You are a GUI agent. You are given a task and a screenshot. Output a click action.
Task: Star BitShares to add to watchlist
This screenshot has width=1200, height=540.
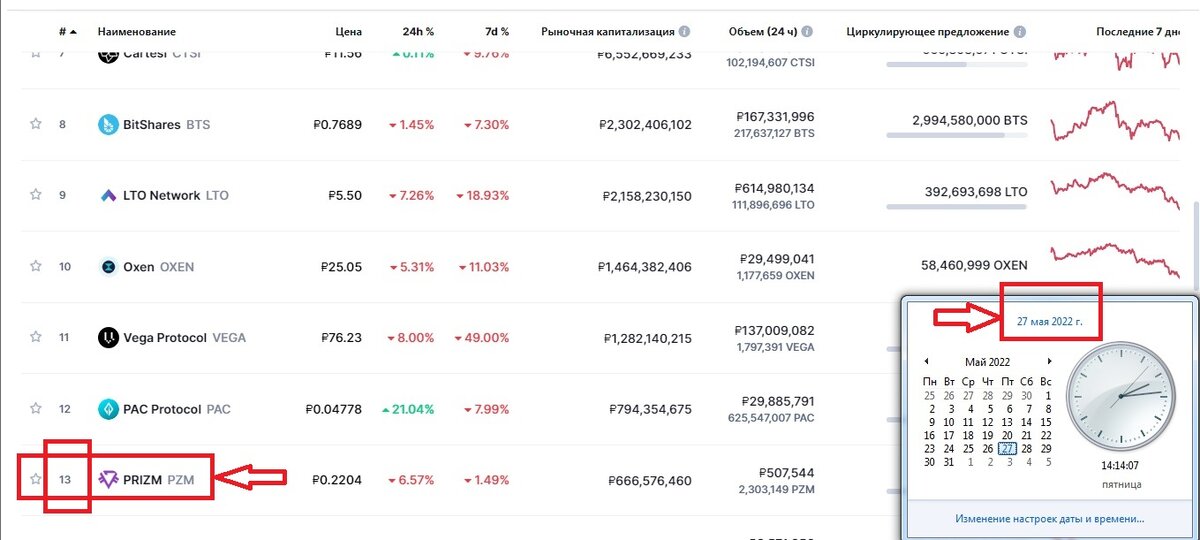(36, 125)
